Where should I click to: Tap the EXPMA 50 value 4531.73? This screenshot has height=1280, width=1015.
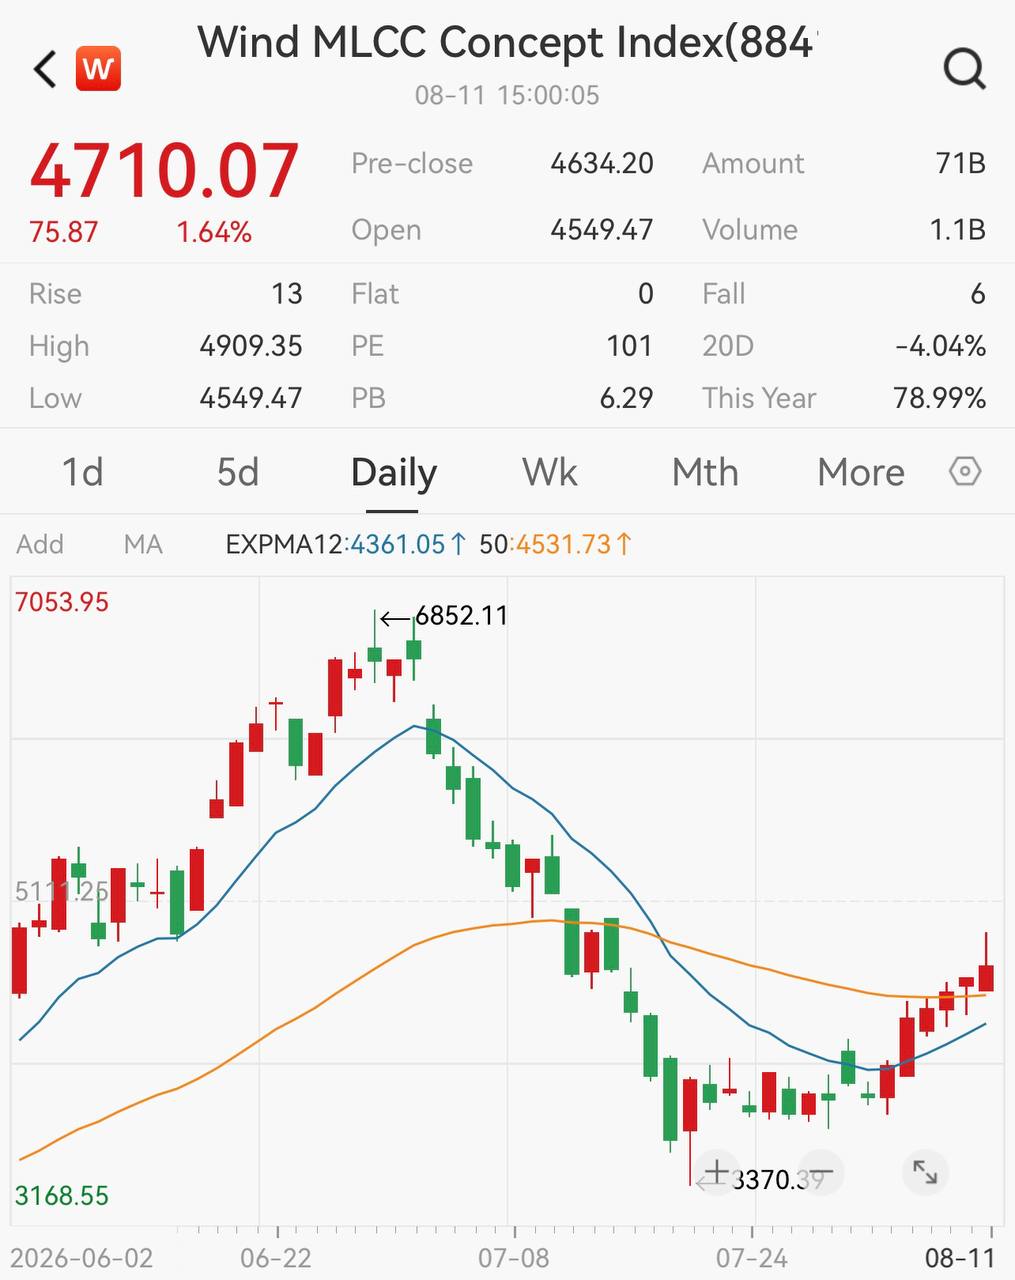(x=563, y=544)
